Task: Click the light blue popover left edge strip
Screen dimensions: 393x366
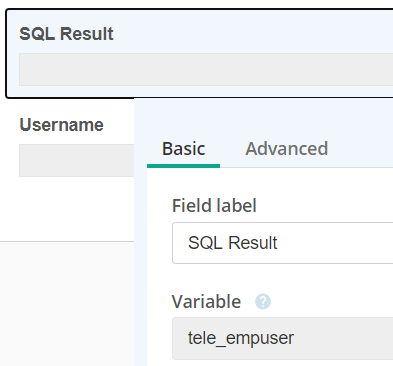Action: tap(140, 267)
